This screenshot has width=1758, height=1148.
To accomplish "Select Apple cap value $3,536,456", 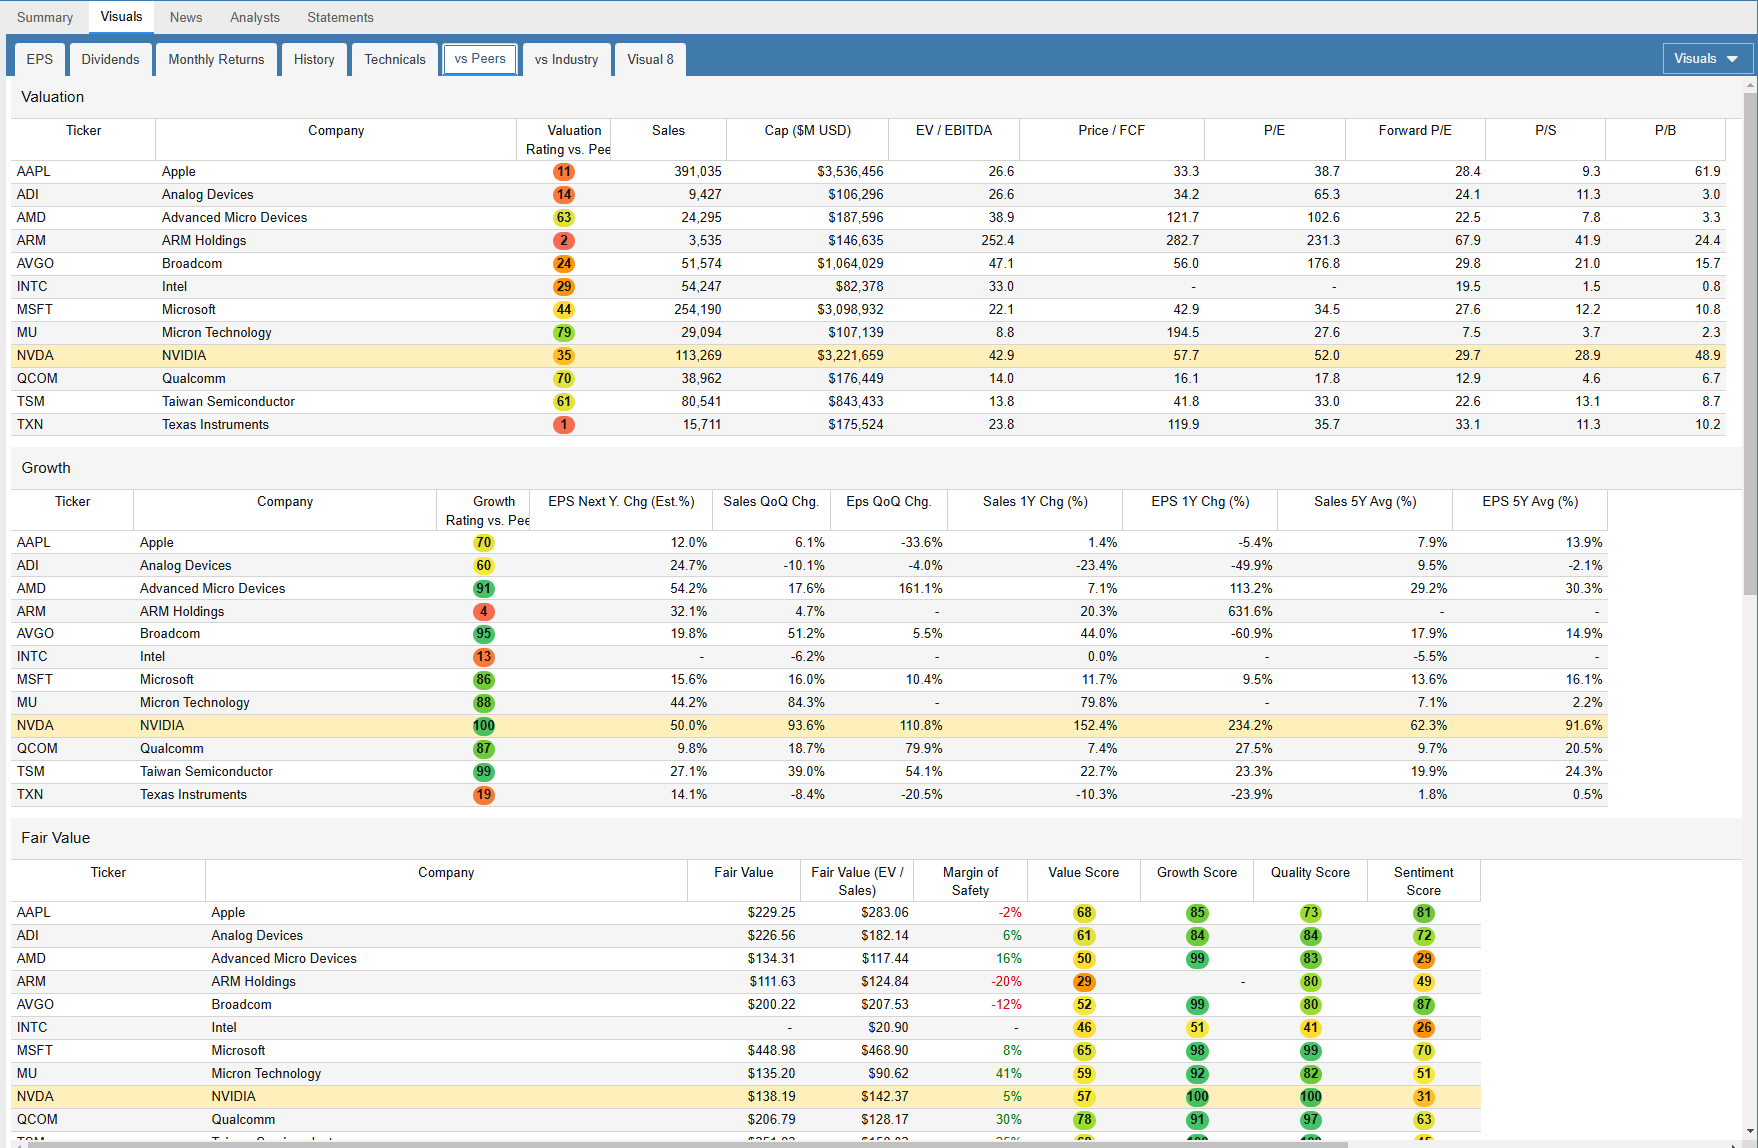I will (x=850, y=172).
